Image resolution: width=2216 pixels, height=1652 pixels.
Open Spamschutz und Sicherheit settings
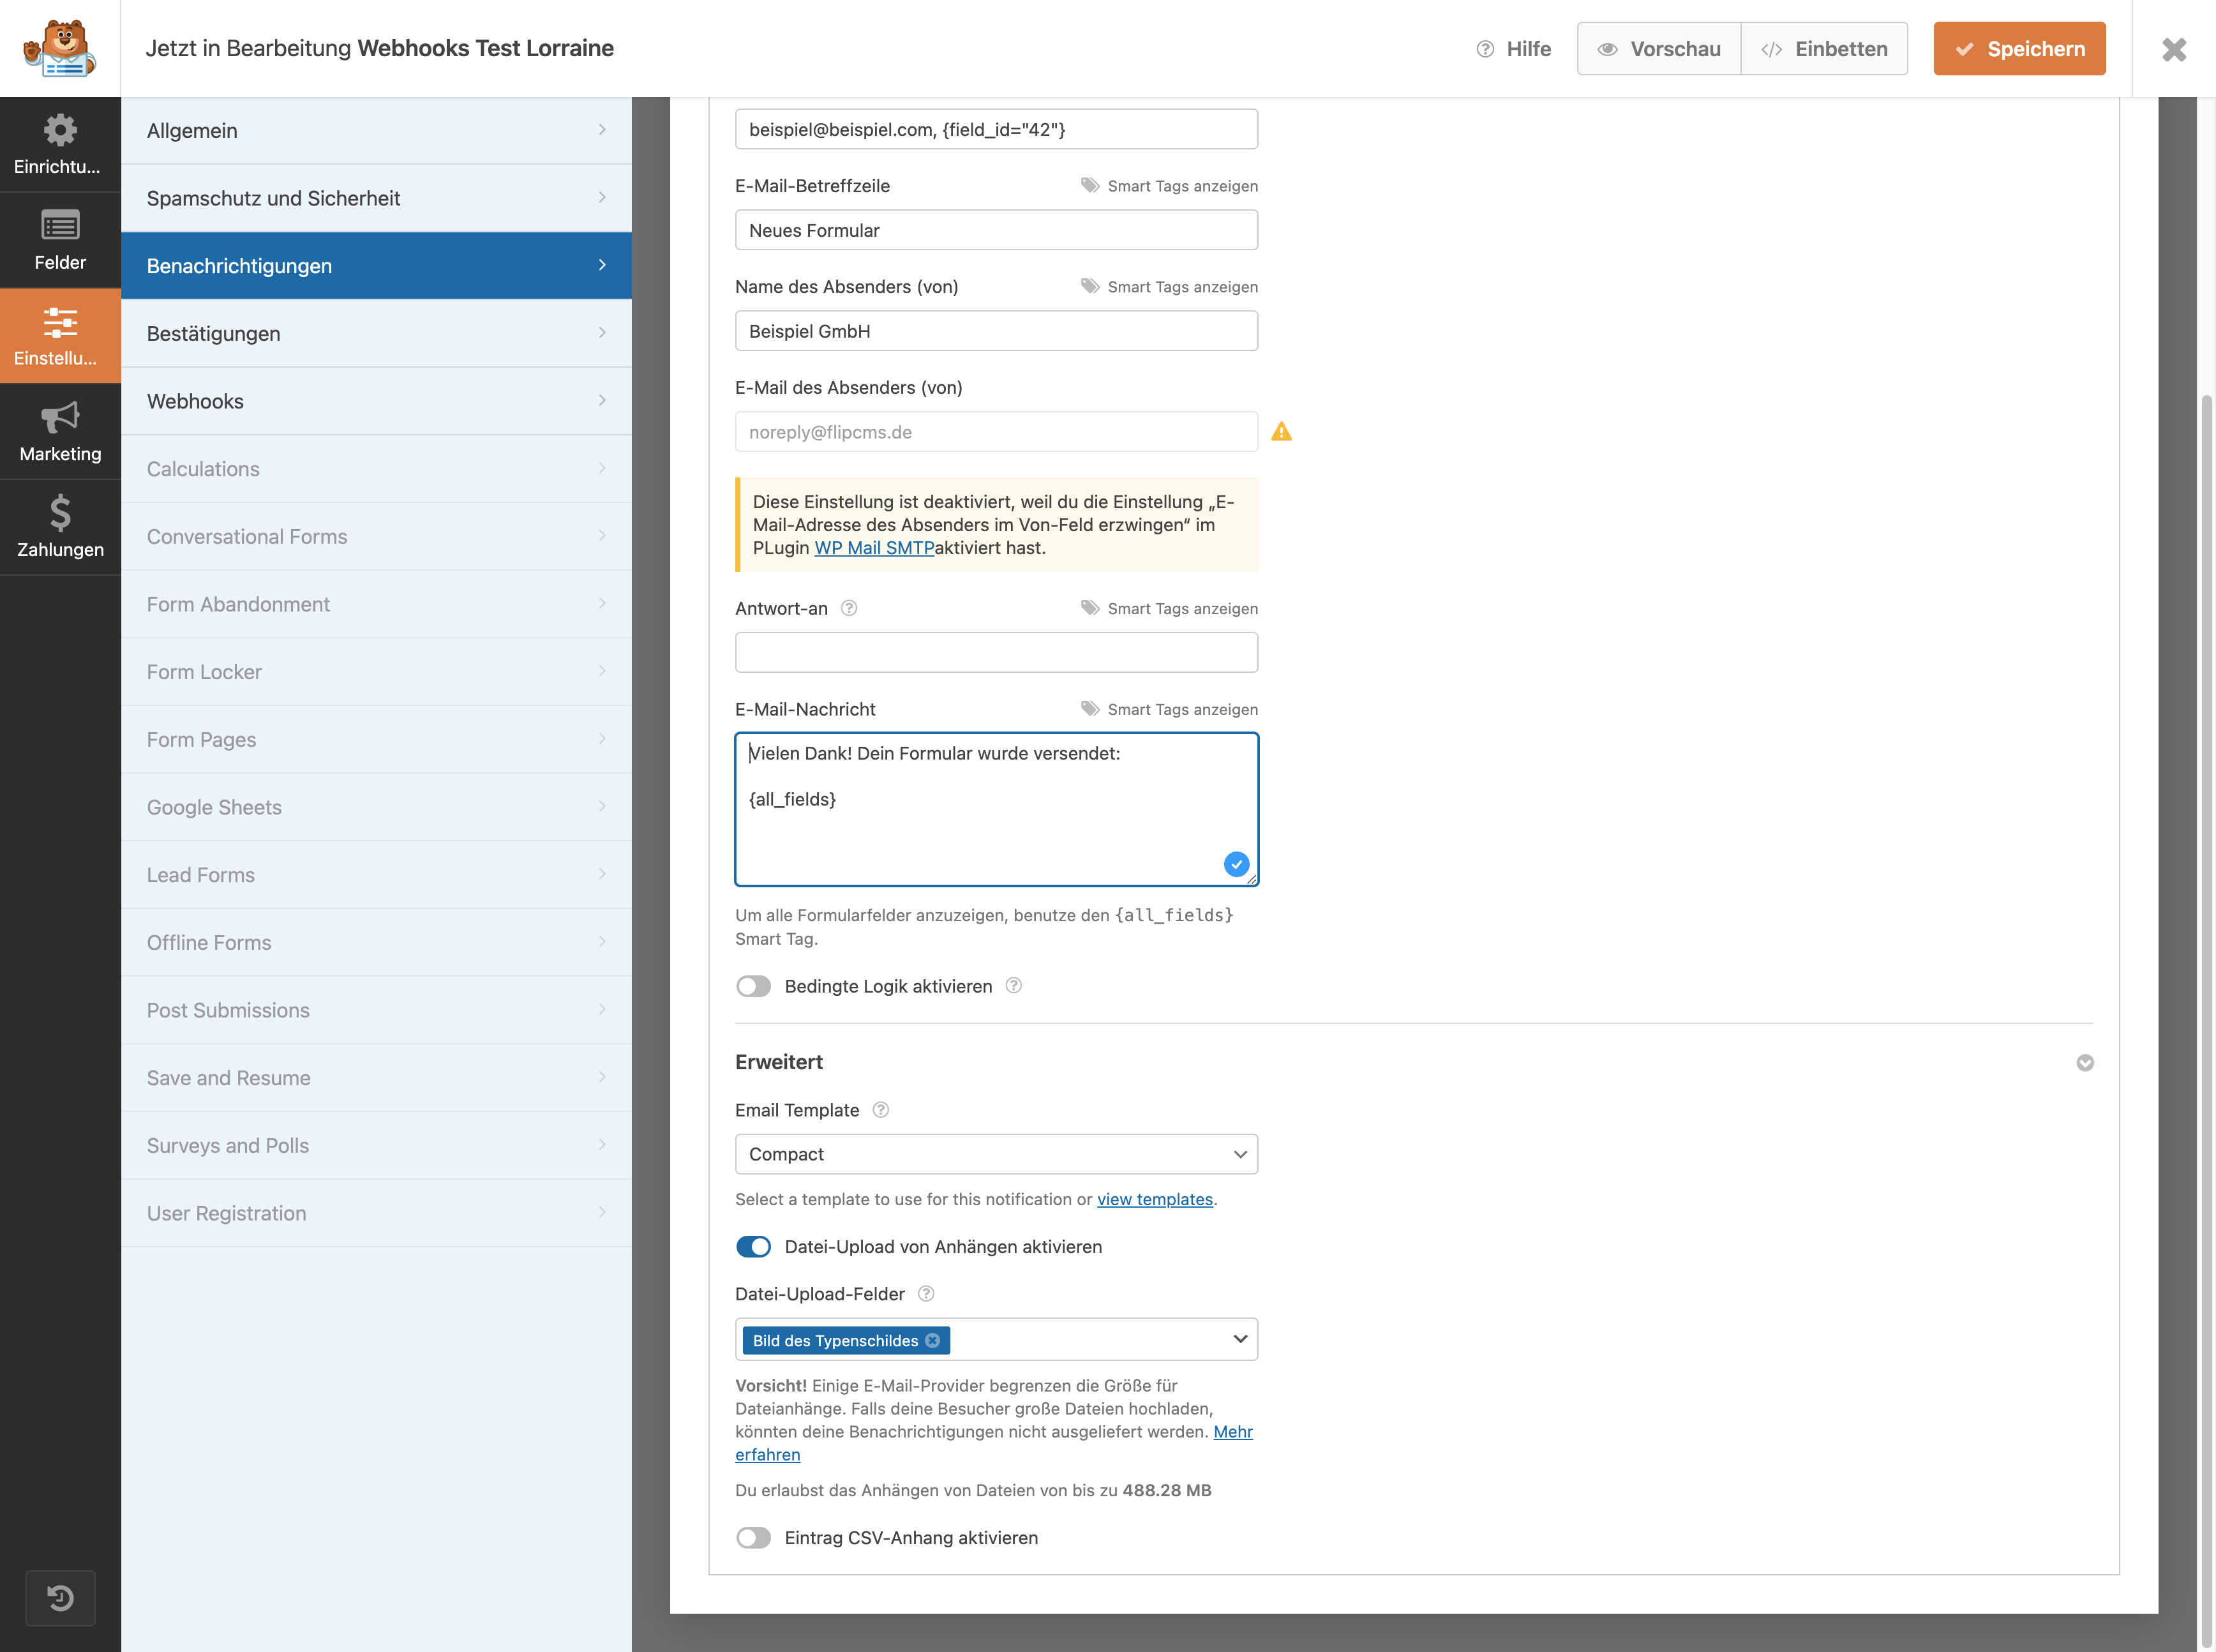coord(376,198)
